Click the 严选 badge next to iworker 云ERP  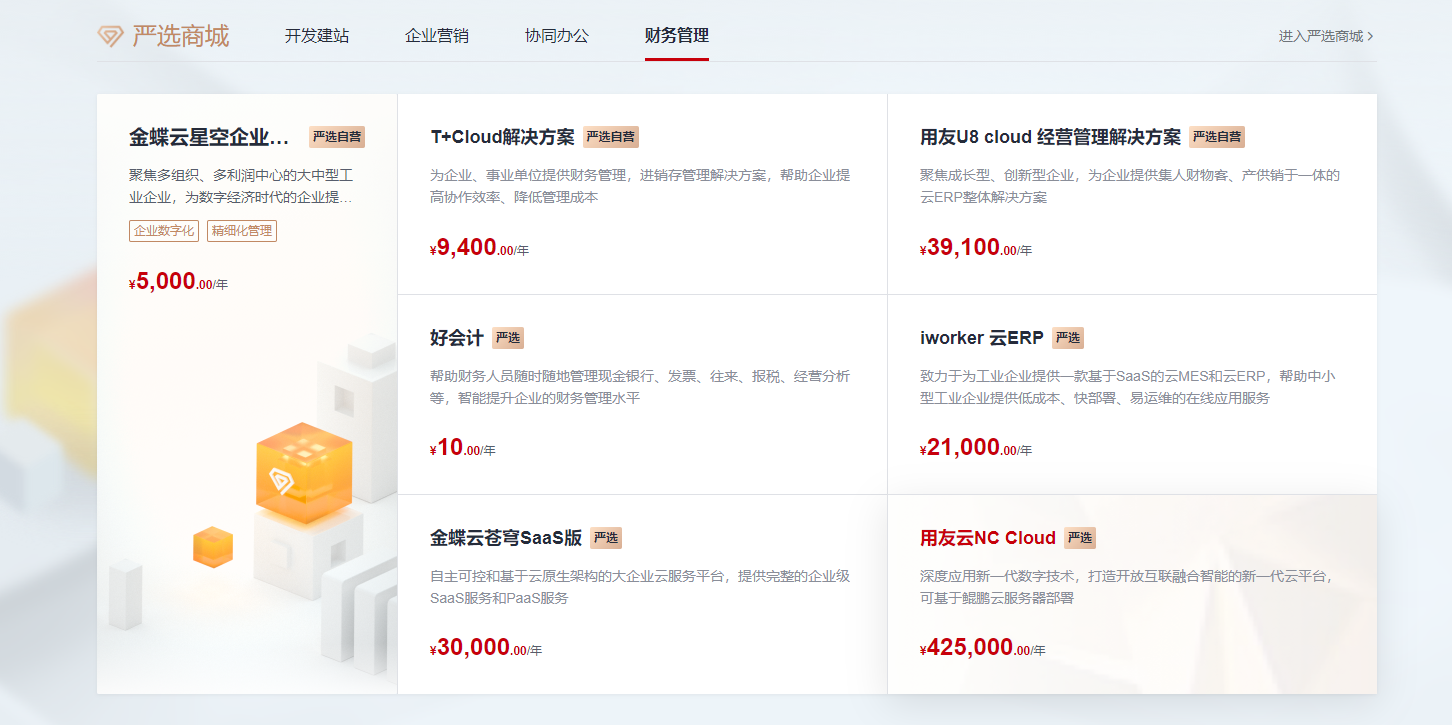click(1068, 338)
